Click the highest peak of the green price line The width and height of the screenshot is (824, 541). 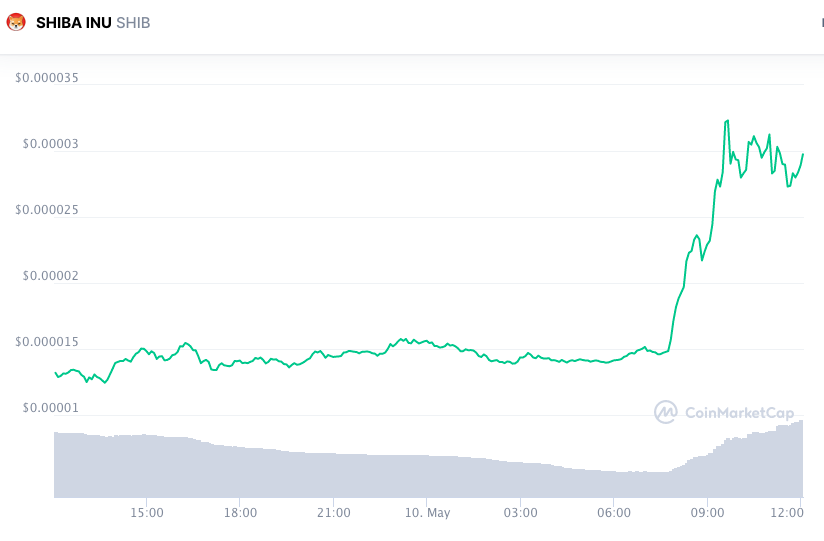pyautogui.click(x=726, y=121)
